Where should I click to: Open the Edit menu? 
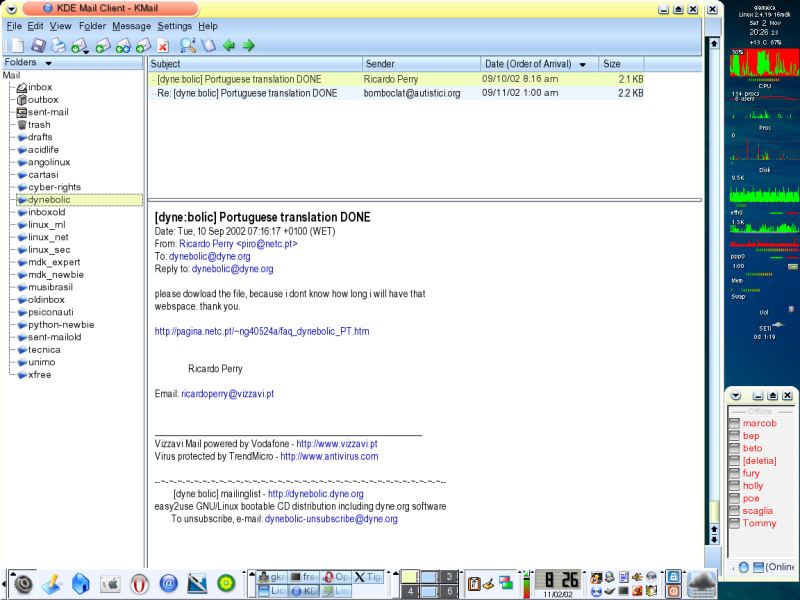35,26
